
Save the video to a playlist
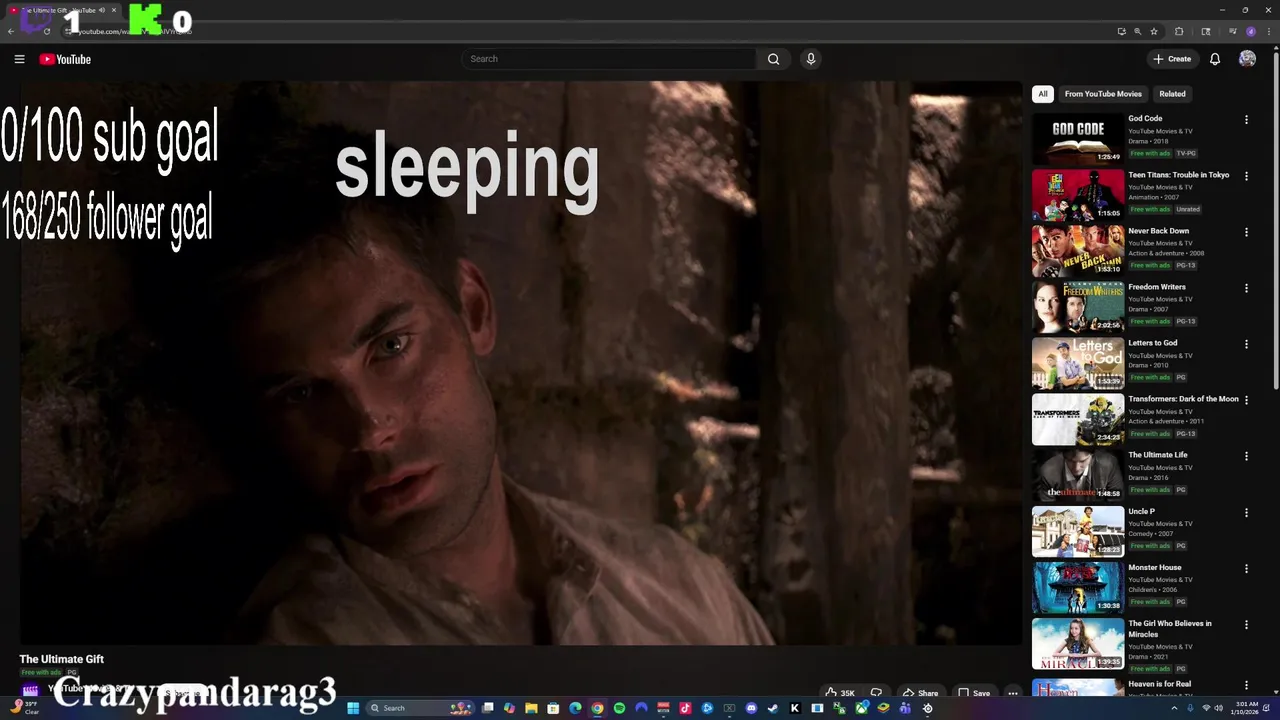coord(974,693)
